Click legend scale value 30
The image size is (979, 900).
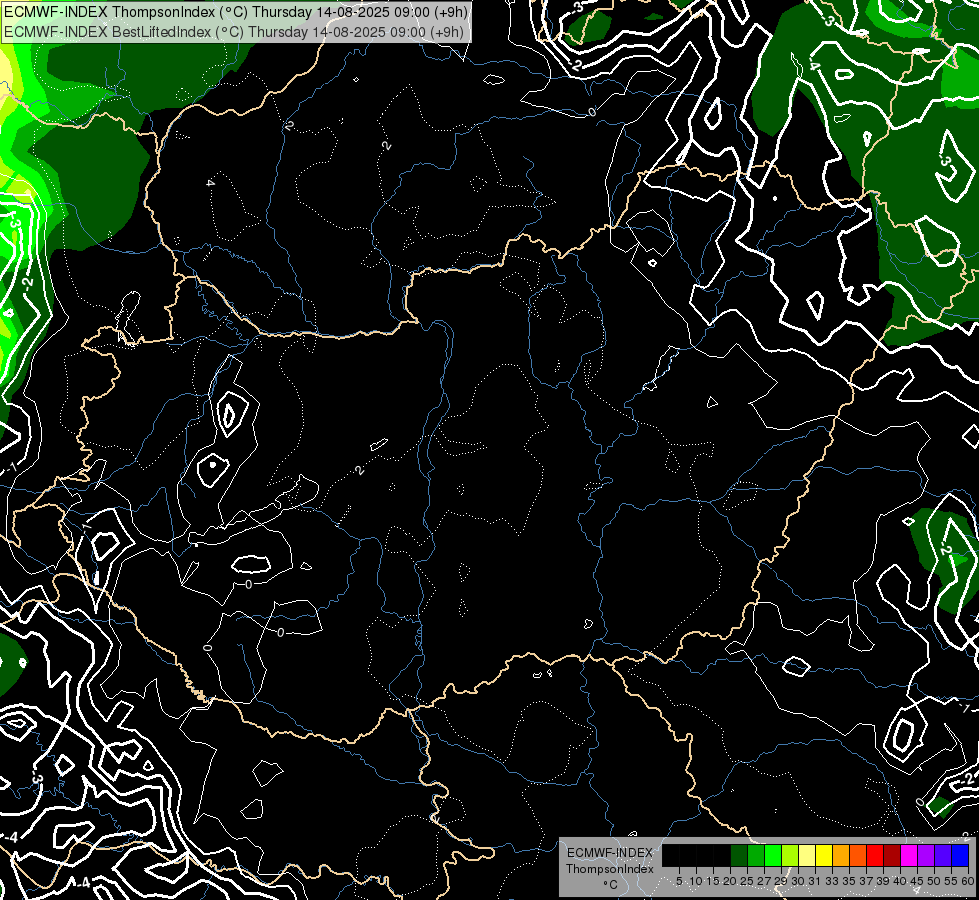[799, 881]
